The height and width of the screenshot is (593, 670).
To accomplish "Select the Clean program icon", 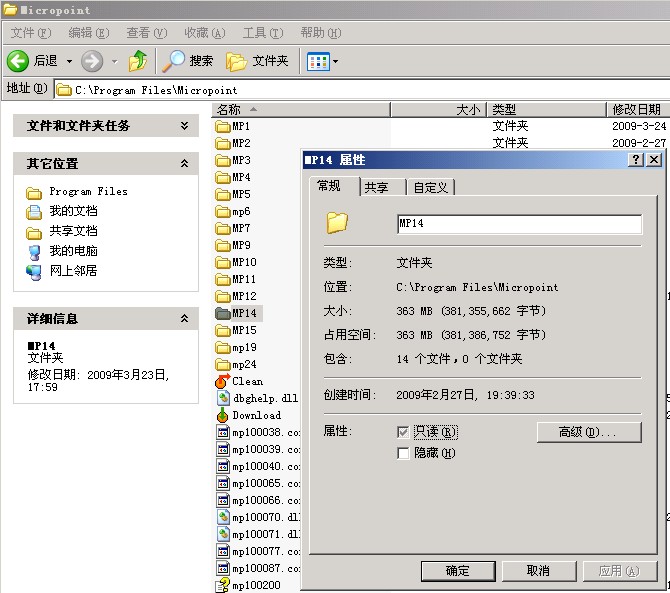I will click(x=223, y=381).
